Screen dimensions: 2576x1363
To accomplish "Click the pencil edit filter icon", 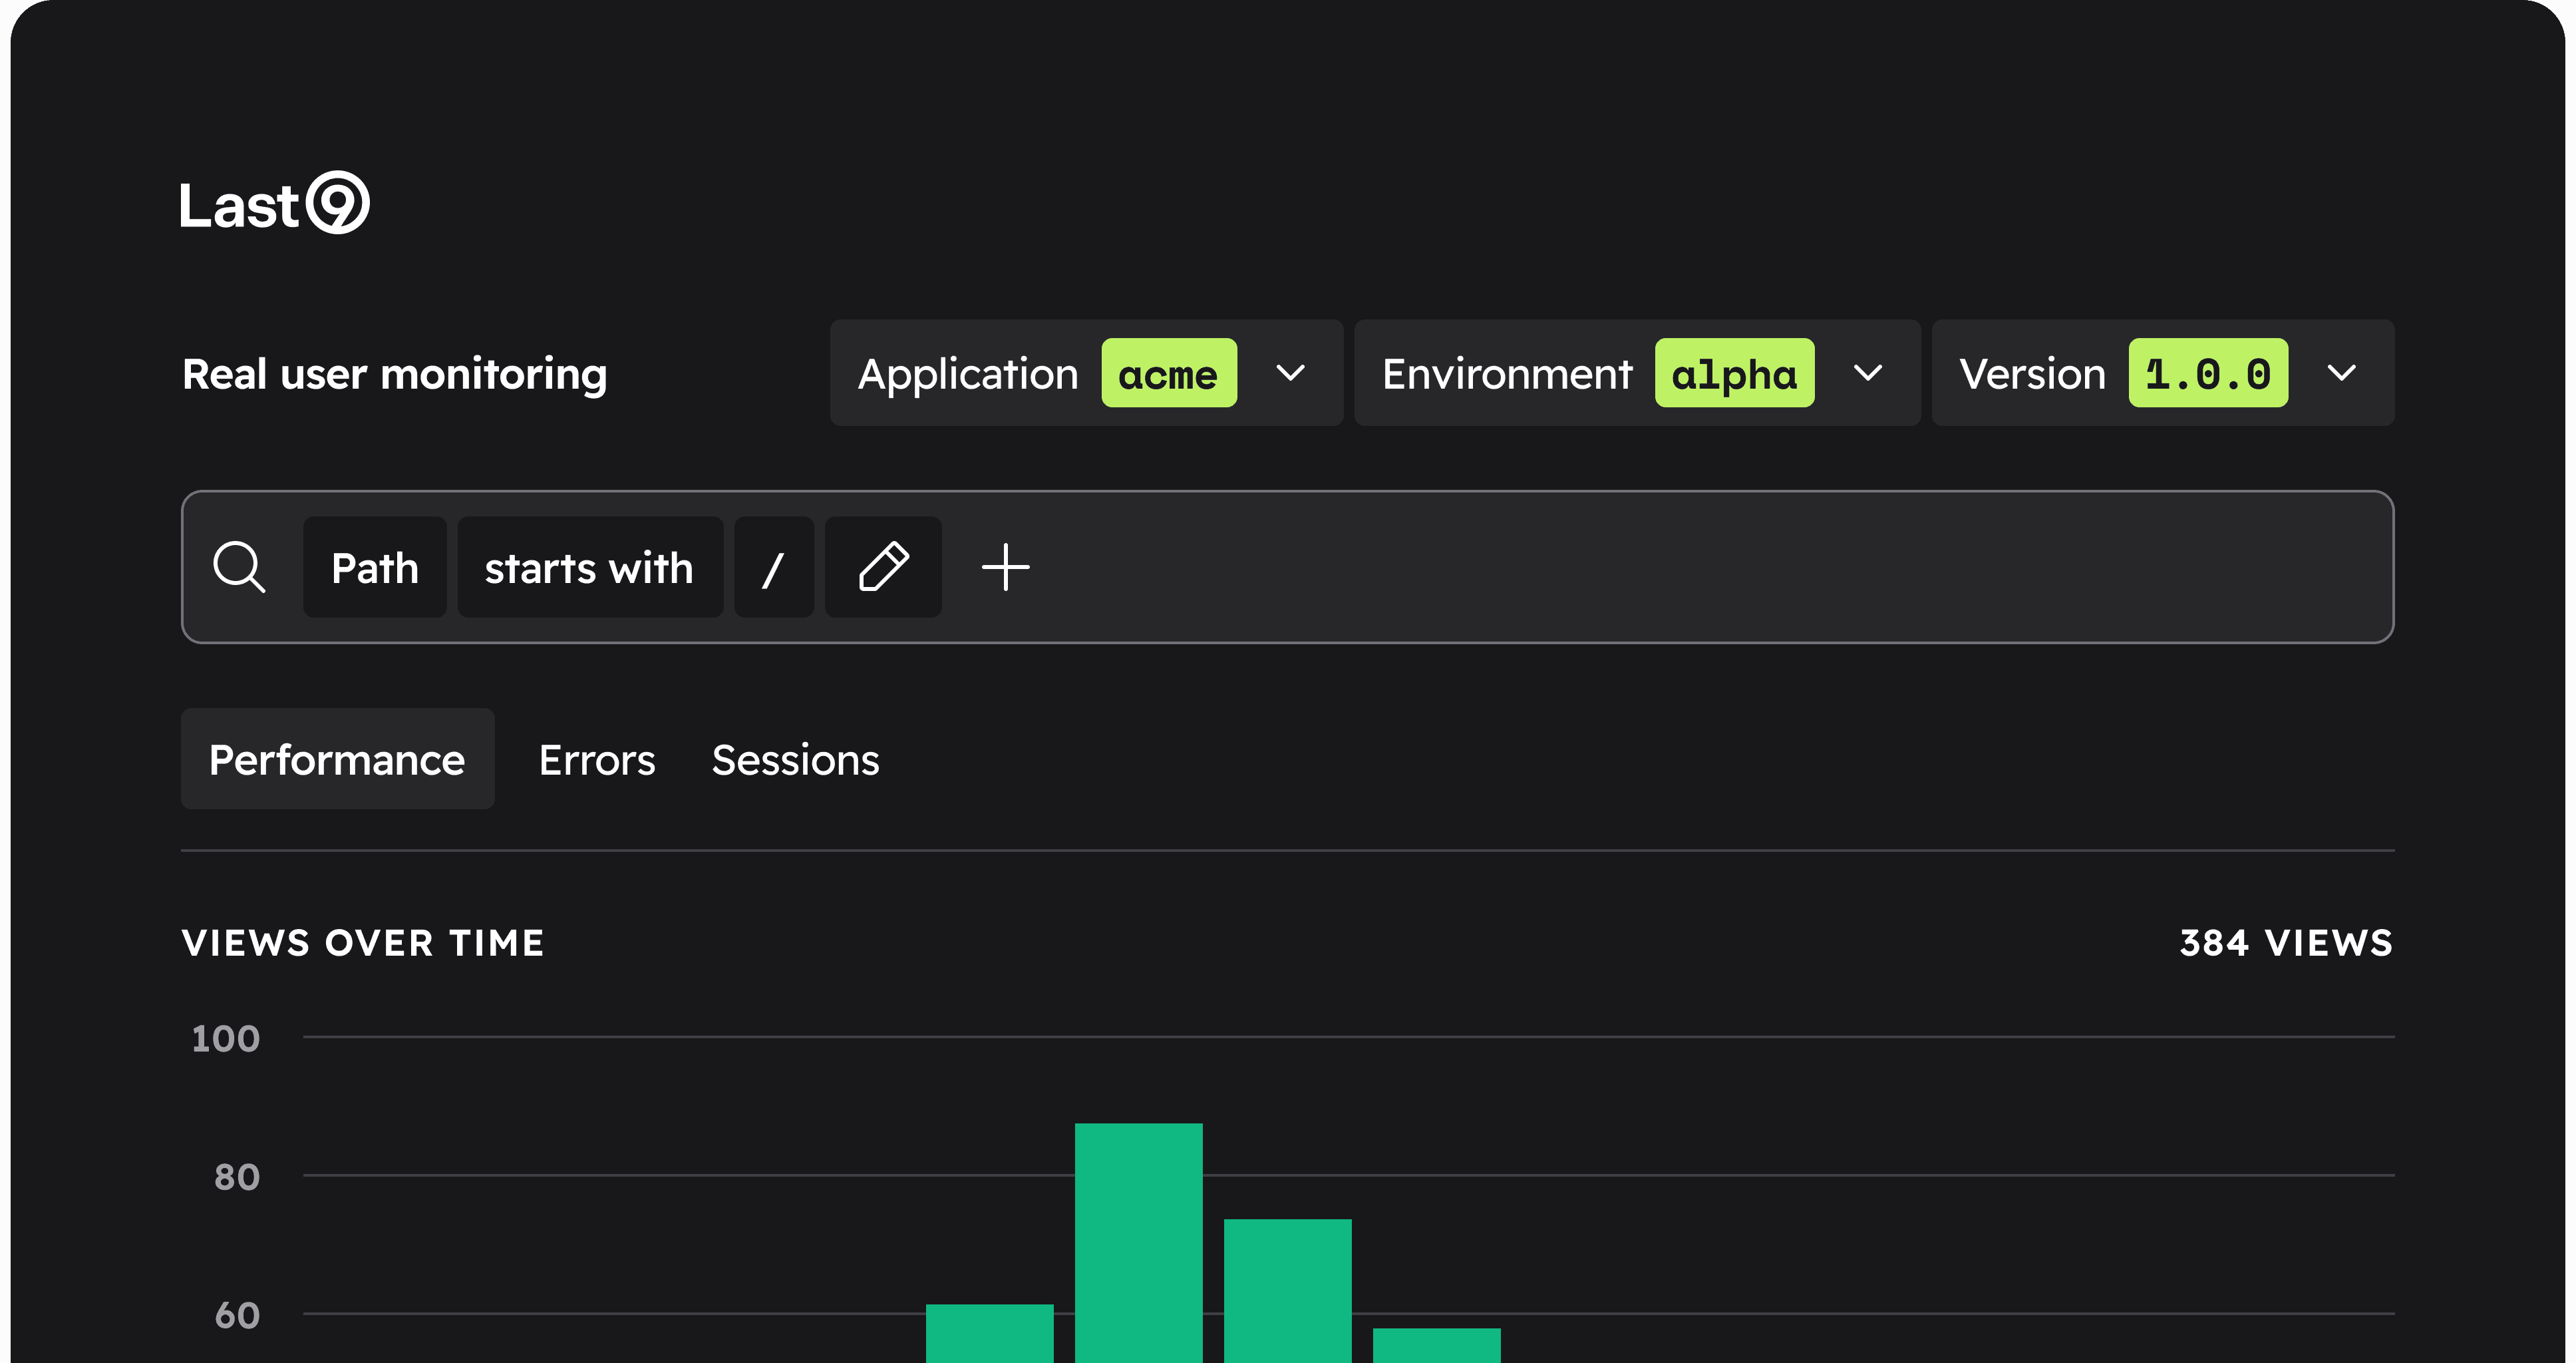I will coord(883,567).
